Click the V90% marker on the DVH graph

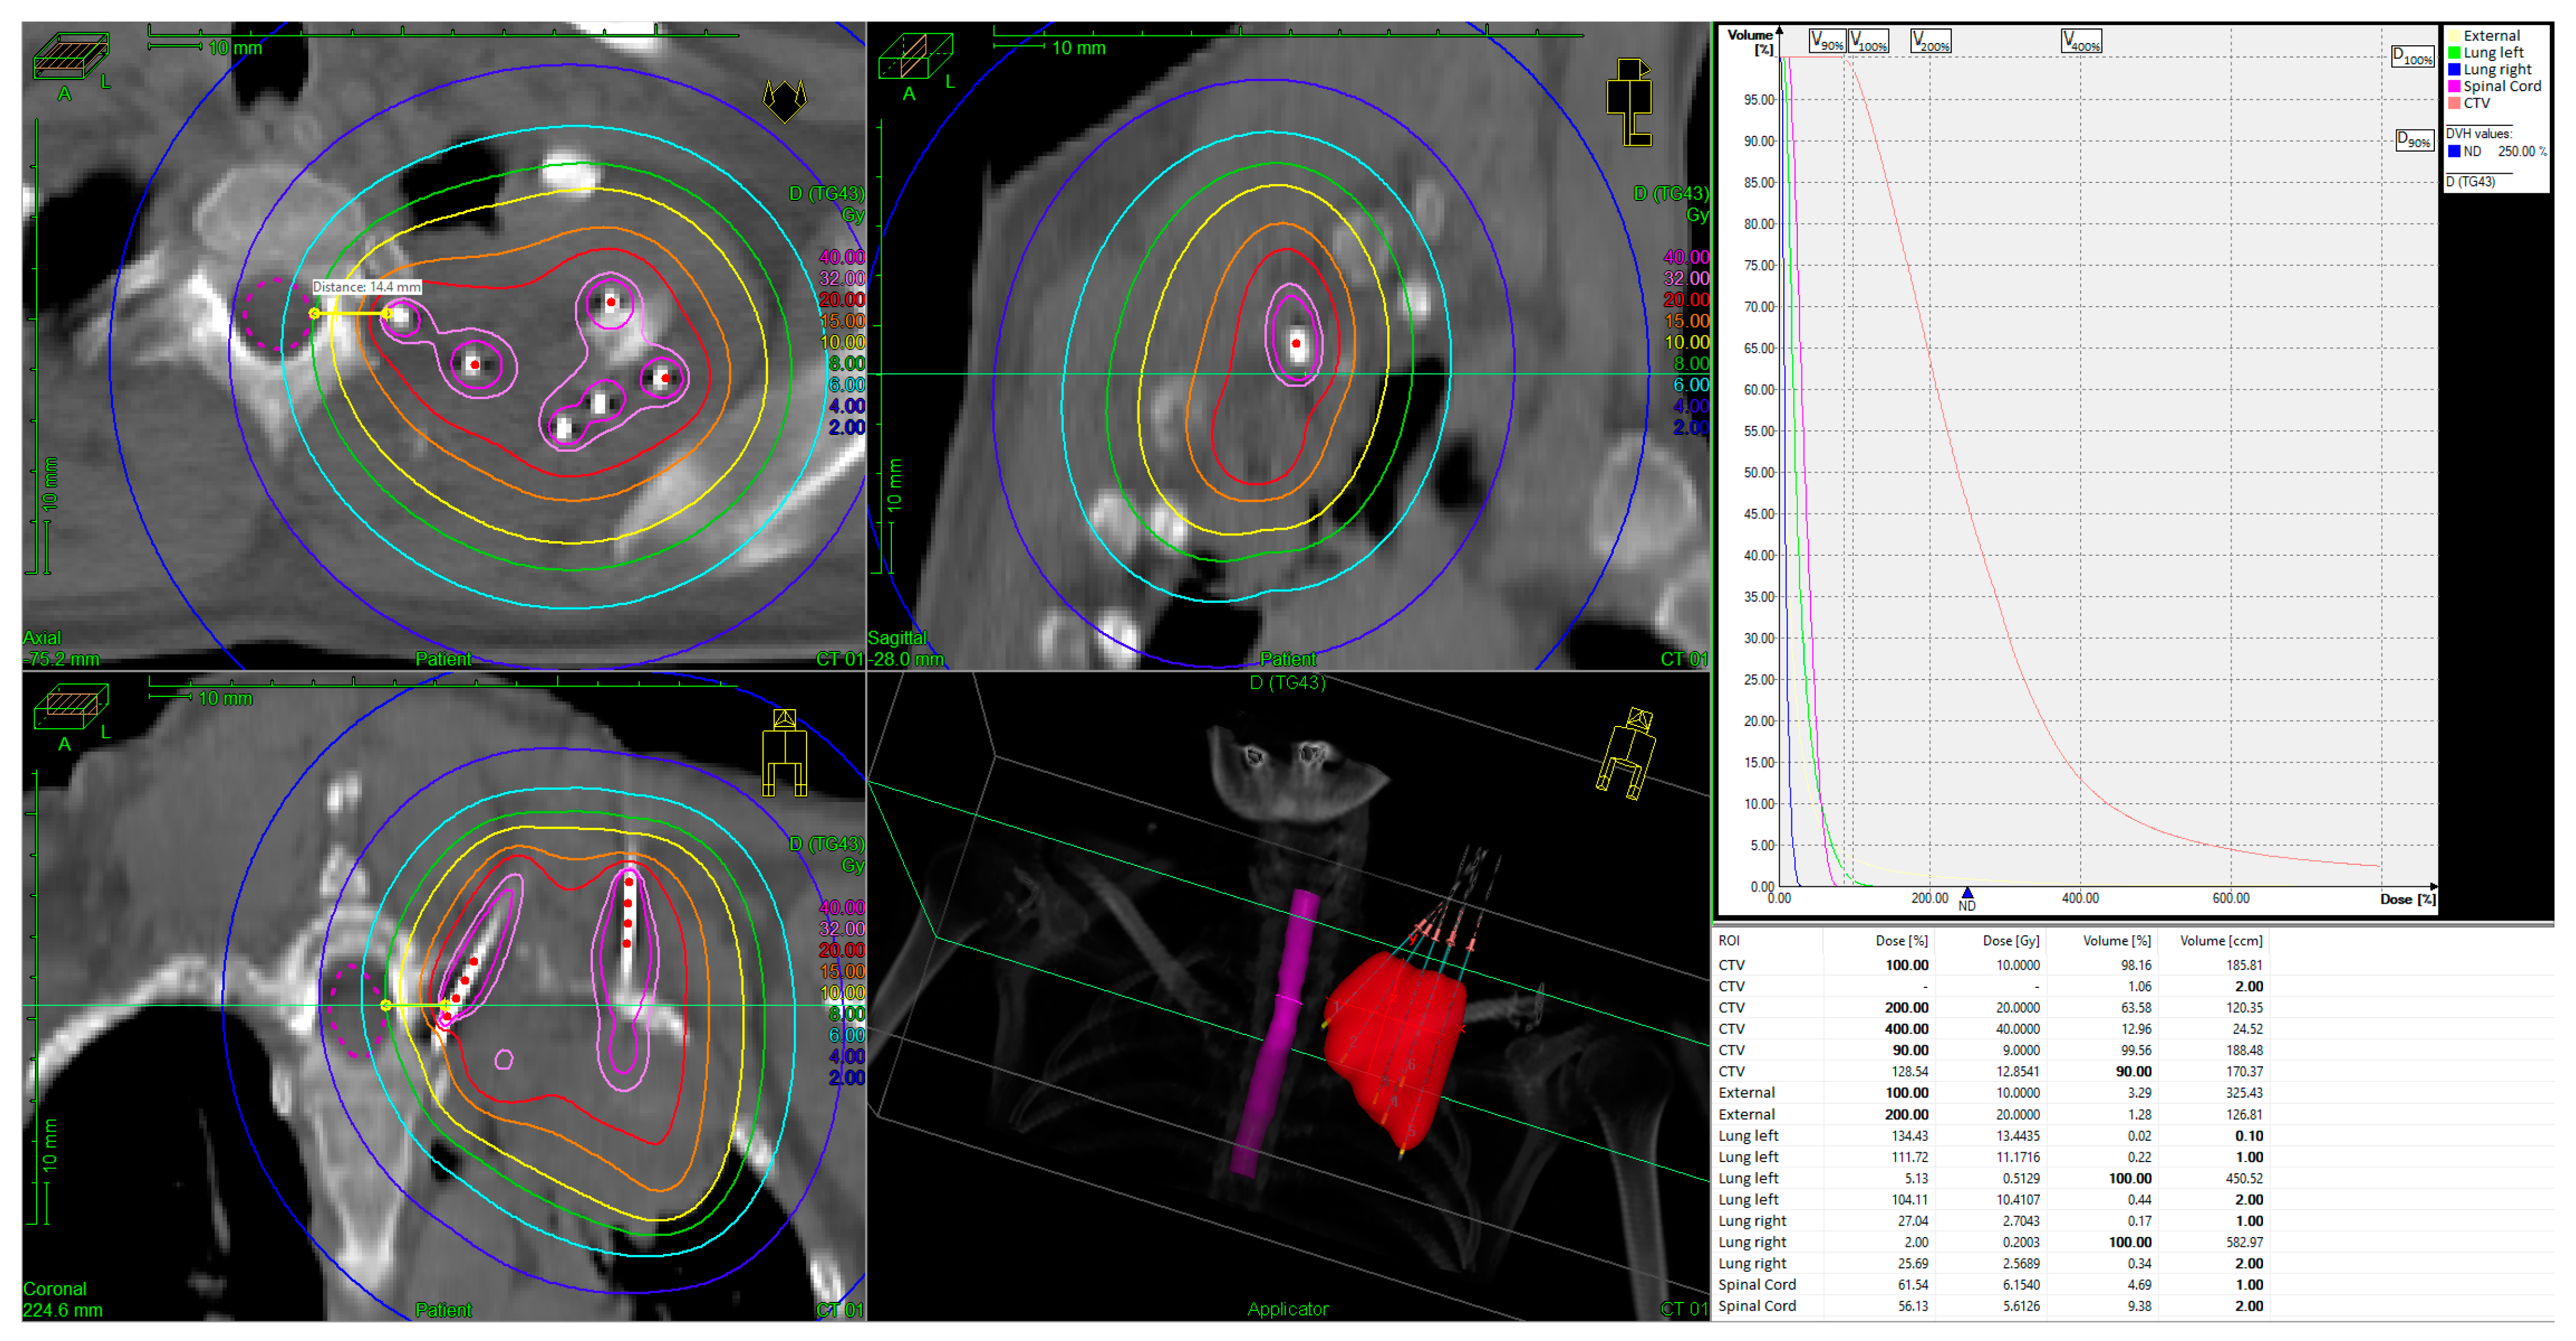tap(1827, 42)
